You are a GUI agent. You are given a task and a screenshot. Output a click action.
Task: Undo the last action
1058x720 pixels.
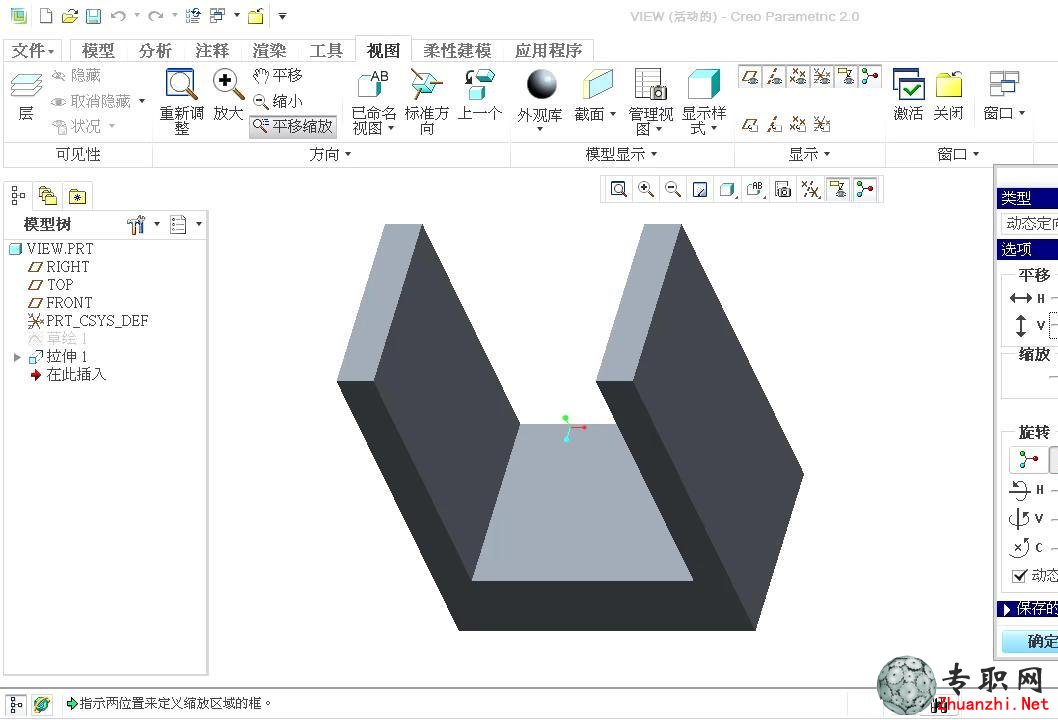pyautogui.click(x=118, y=16)
